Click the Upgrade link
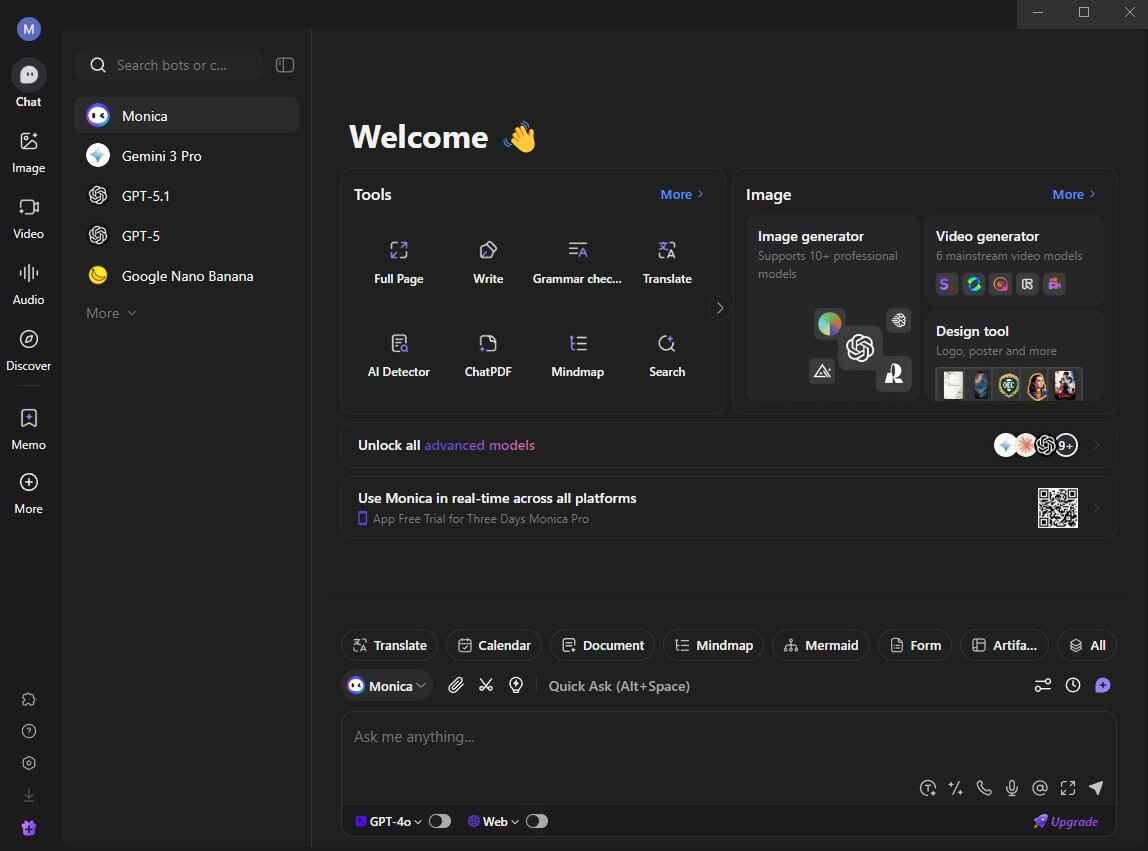Viewport: 1148px width, 851px height. coord(1066,820)
